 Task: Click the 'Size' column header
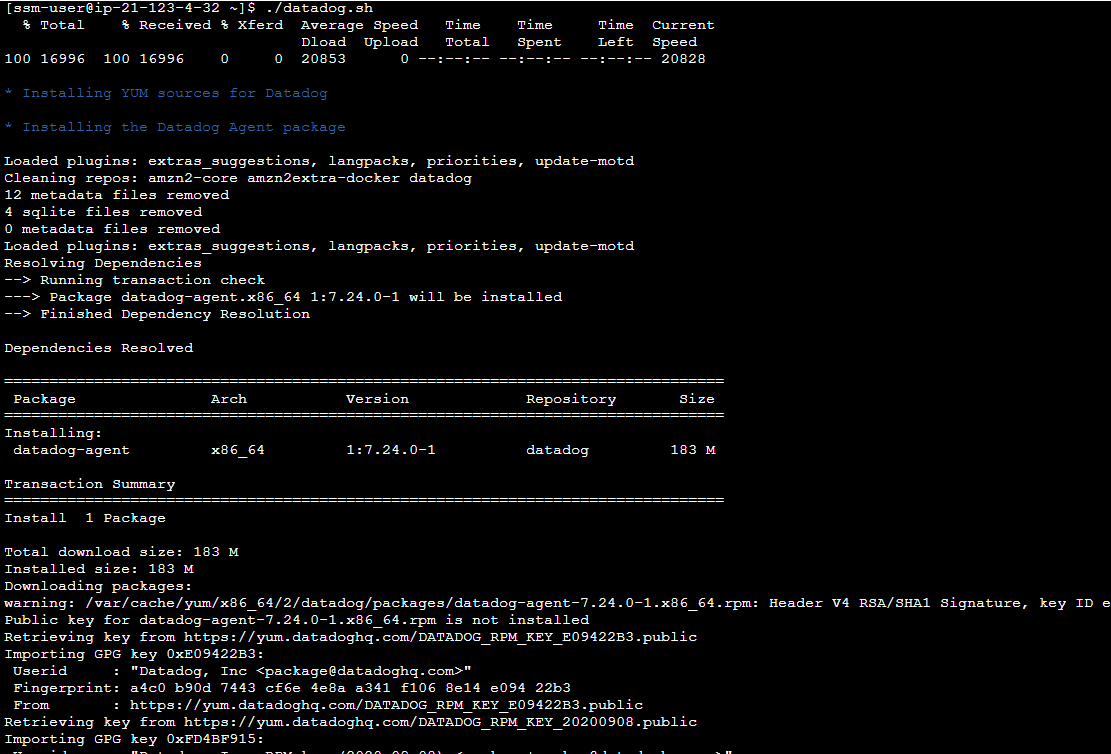pyautogui.click(x=697, y=399)
